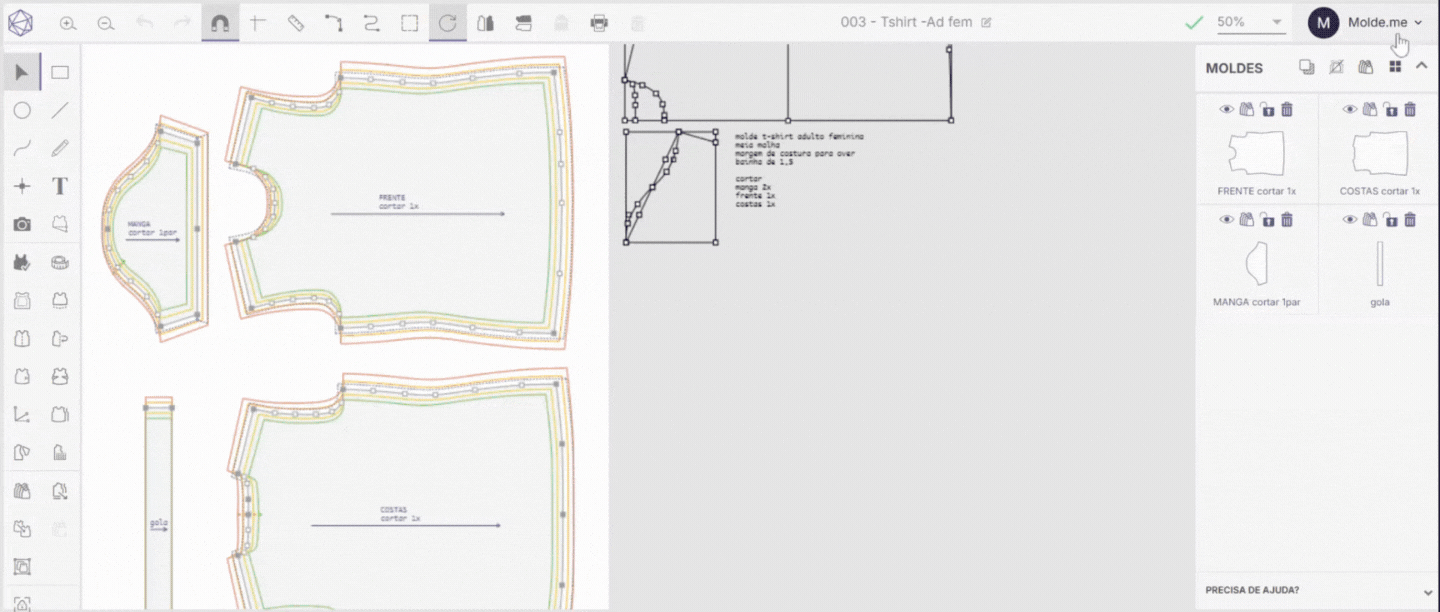Screen dimensions: 1440x612
Task: Activate the pencil freehand tool
Action: [x=59, y=148]
